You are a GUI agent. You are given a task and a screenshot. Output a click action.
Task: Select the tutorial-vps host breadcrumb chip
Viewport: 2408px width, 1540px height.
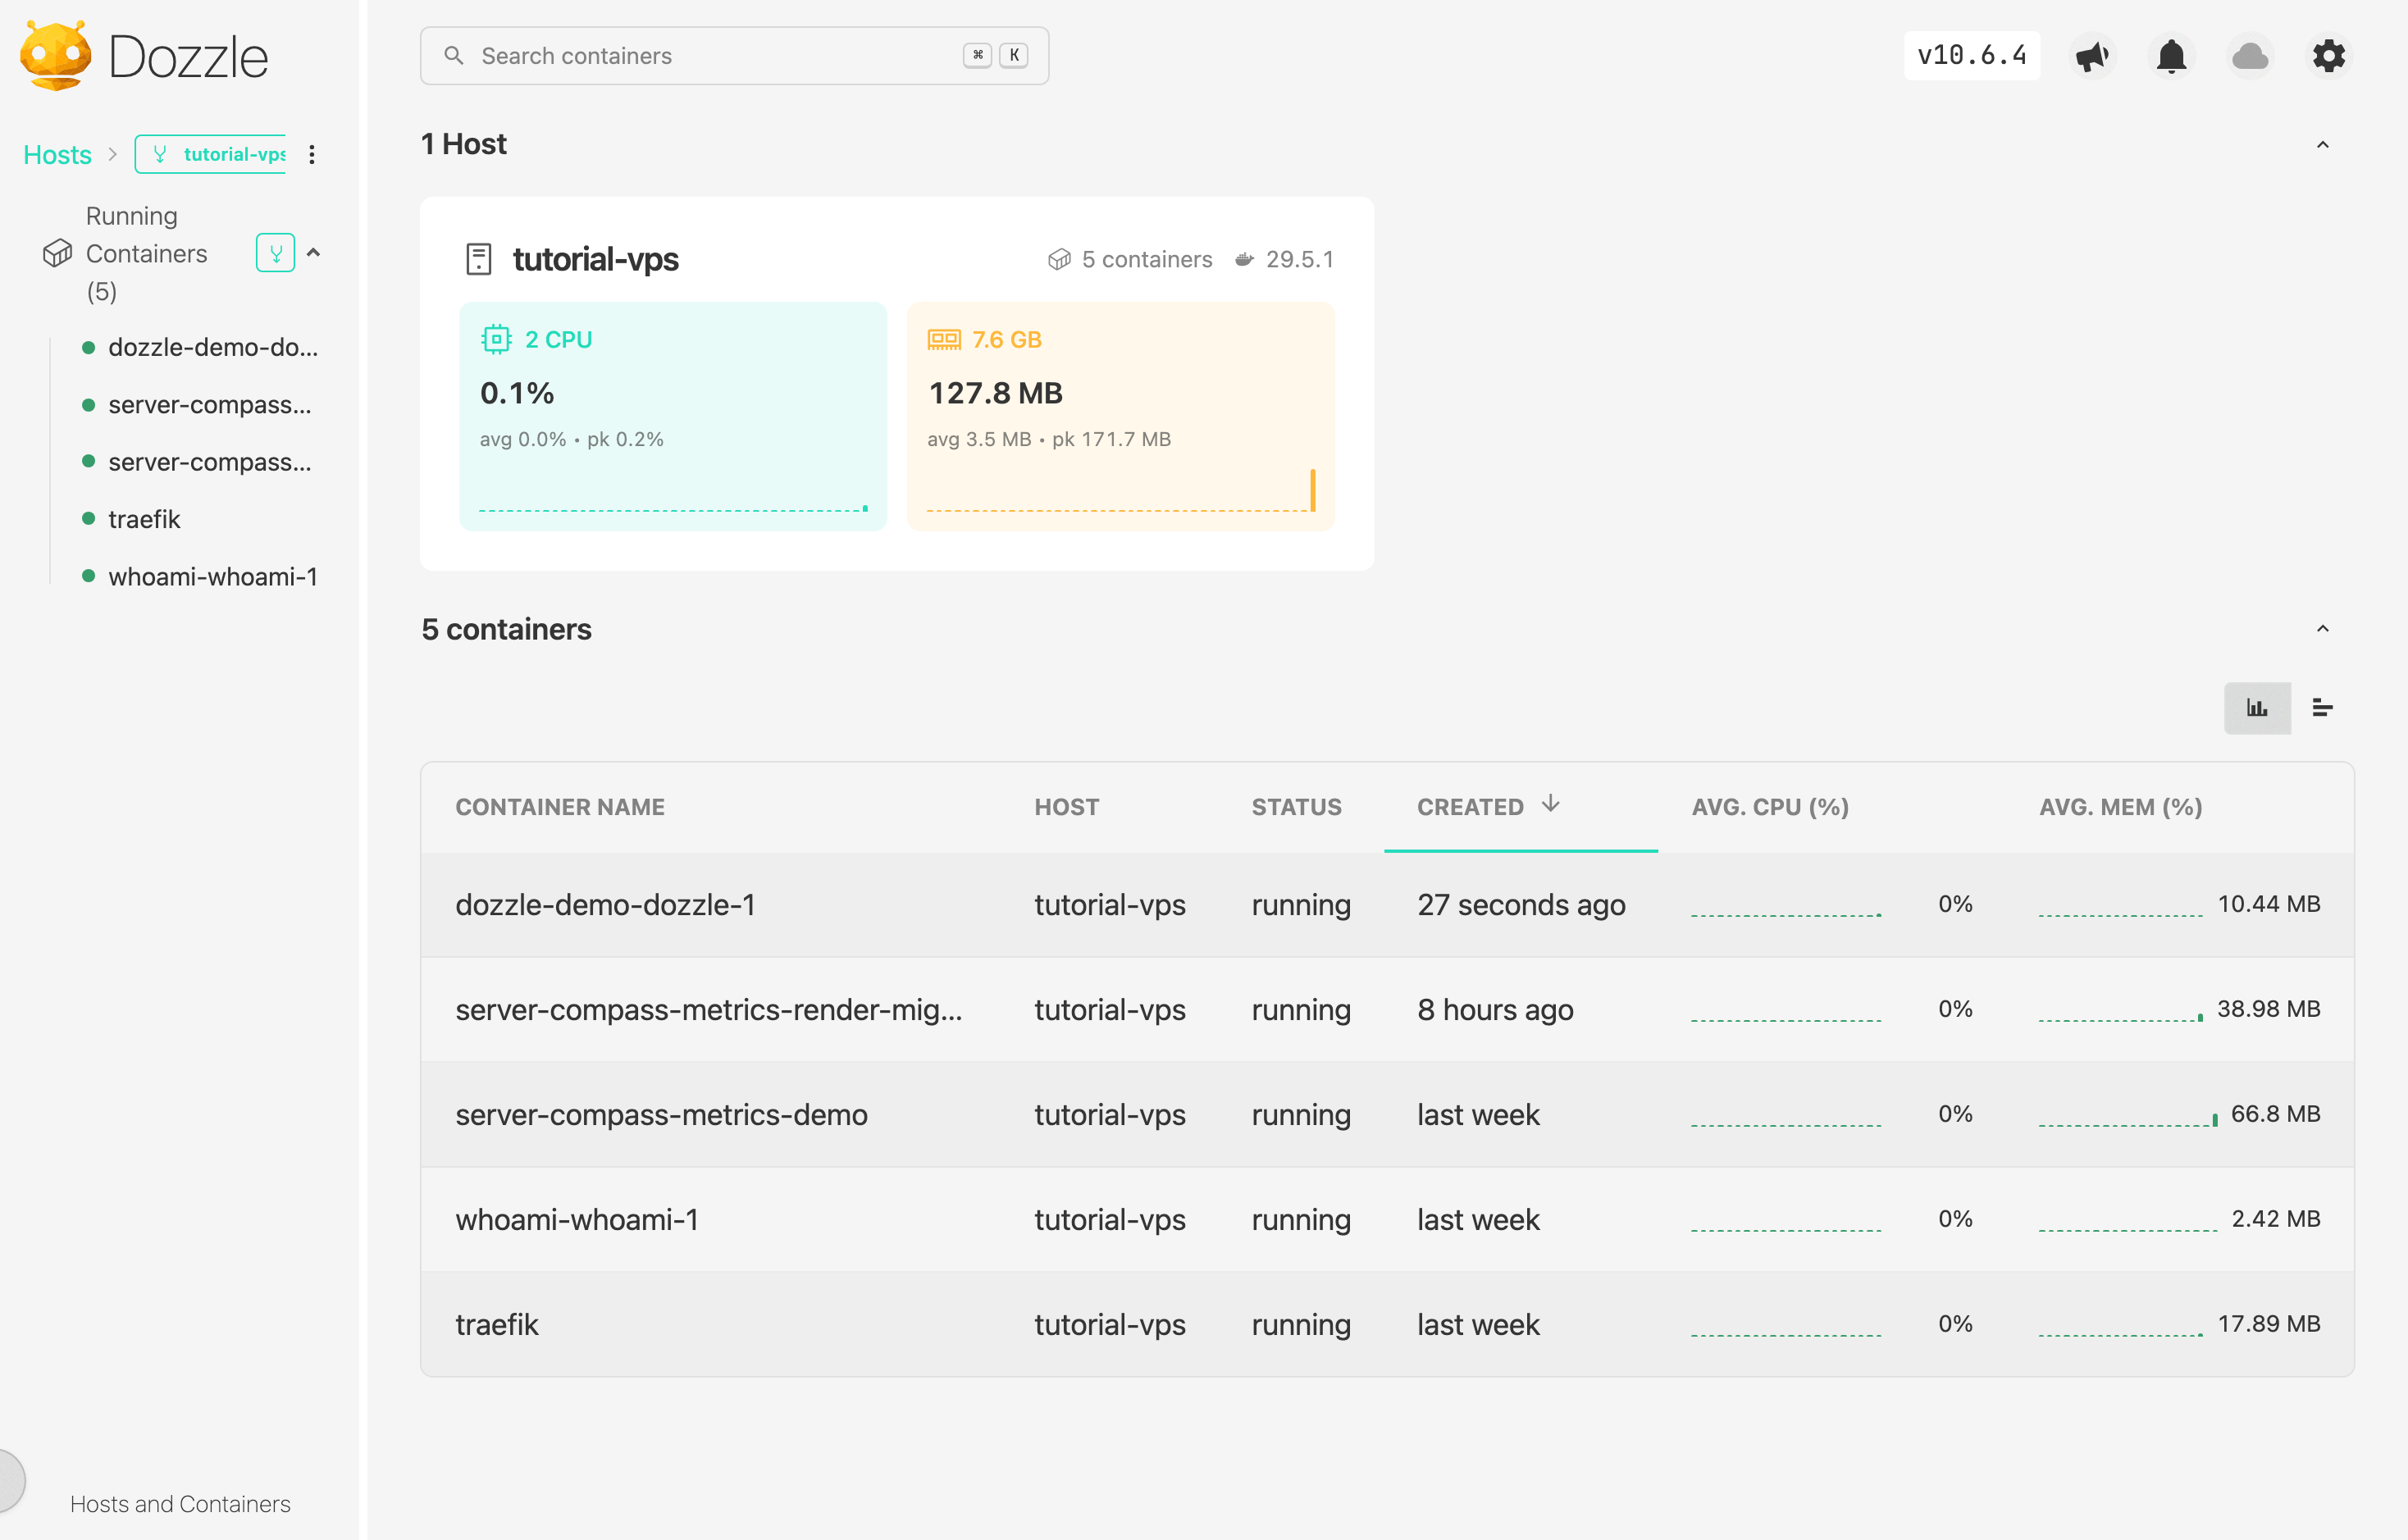click(x=211, y=154)
